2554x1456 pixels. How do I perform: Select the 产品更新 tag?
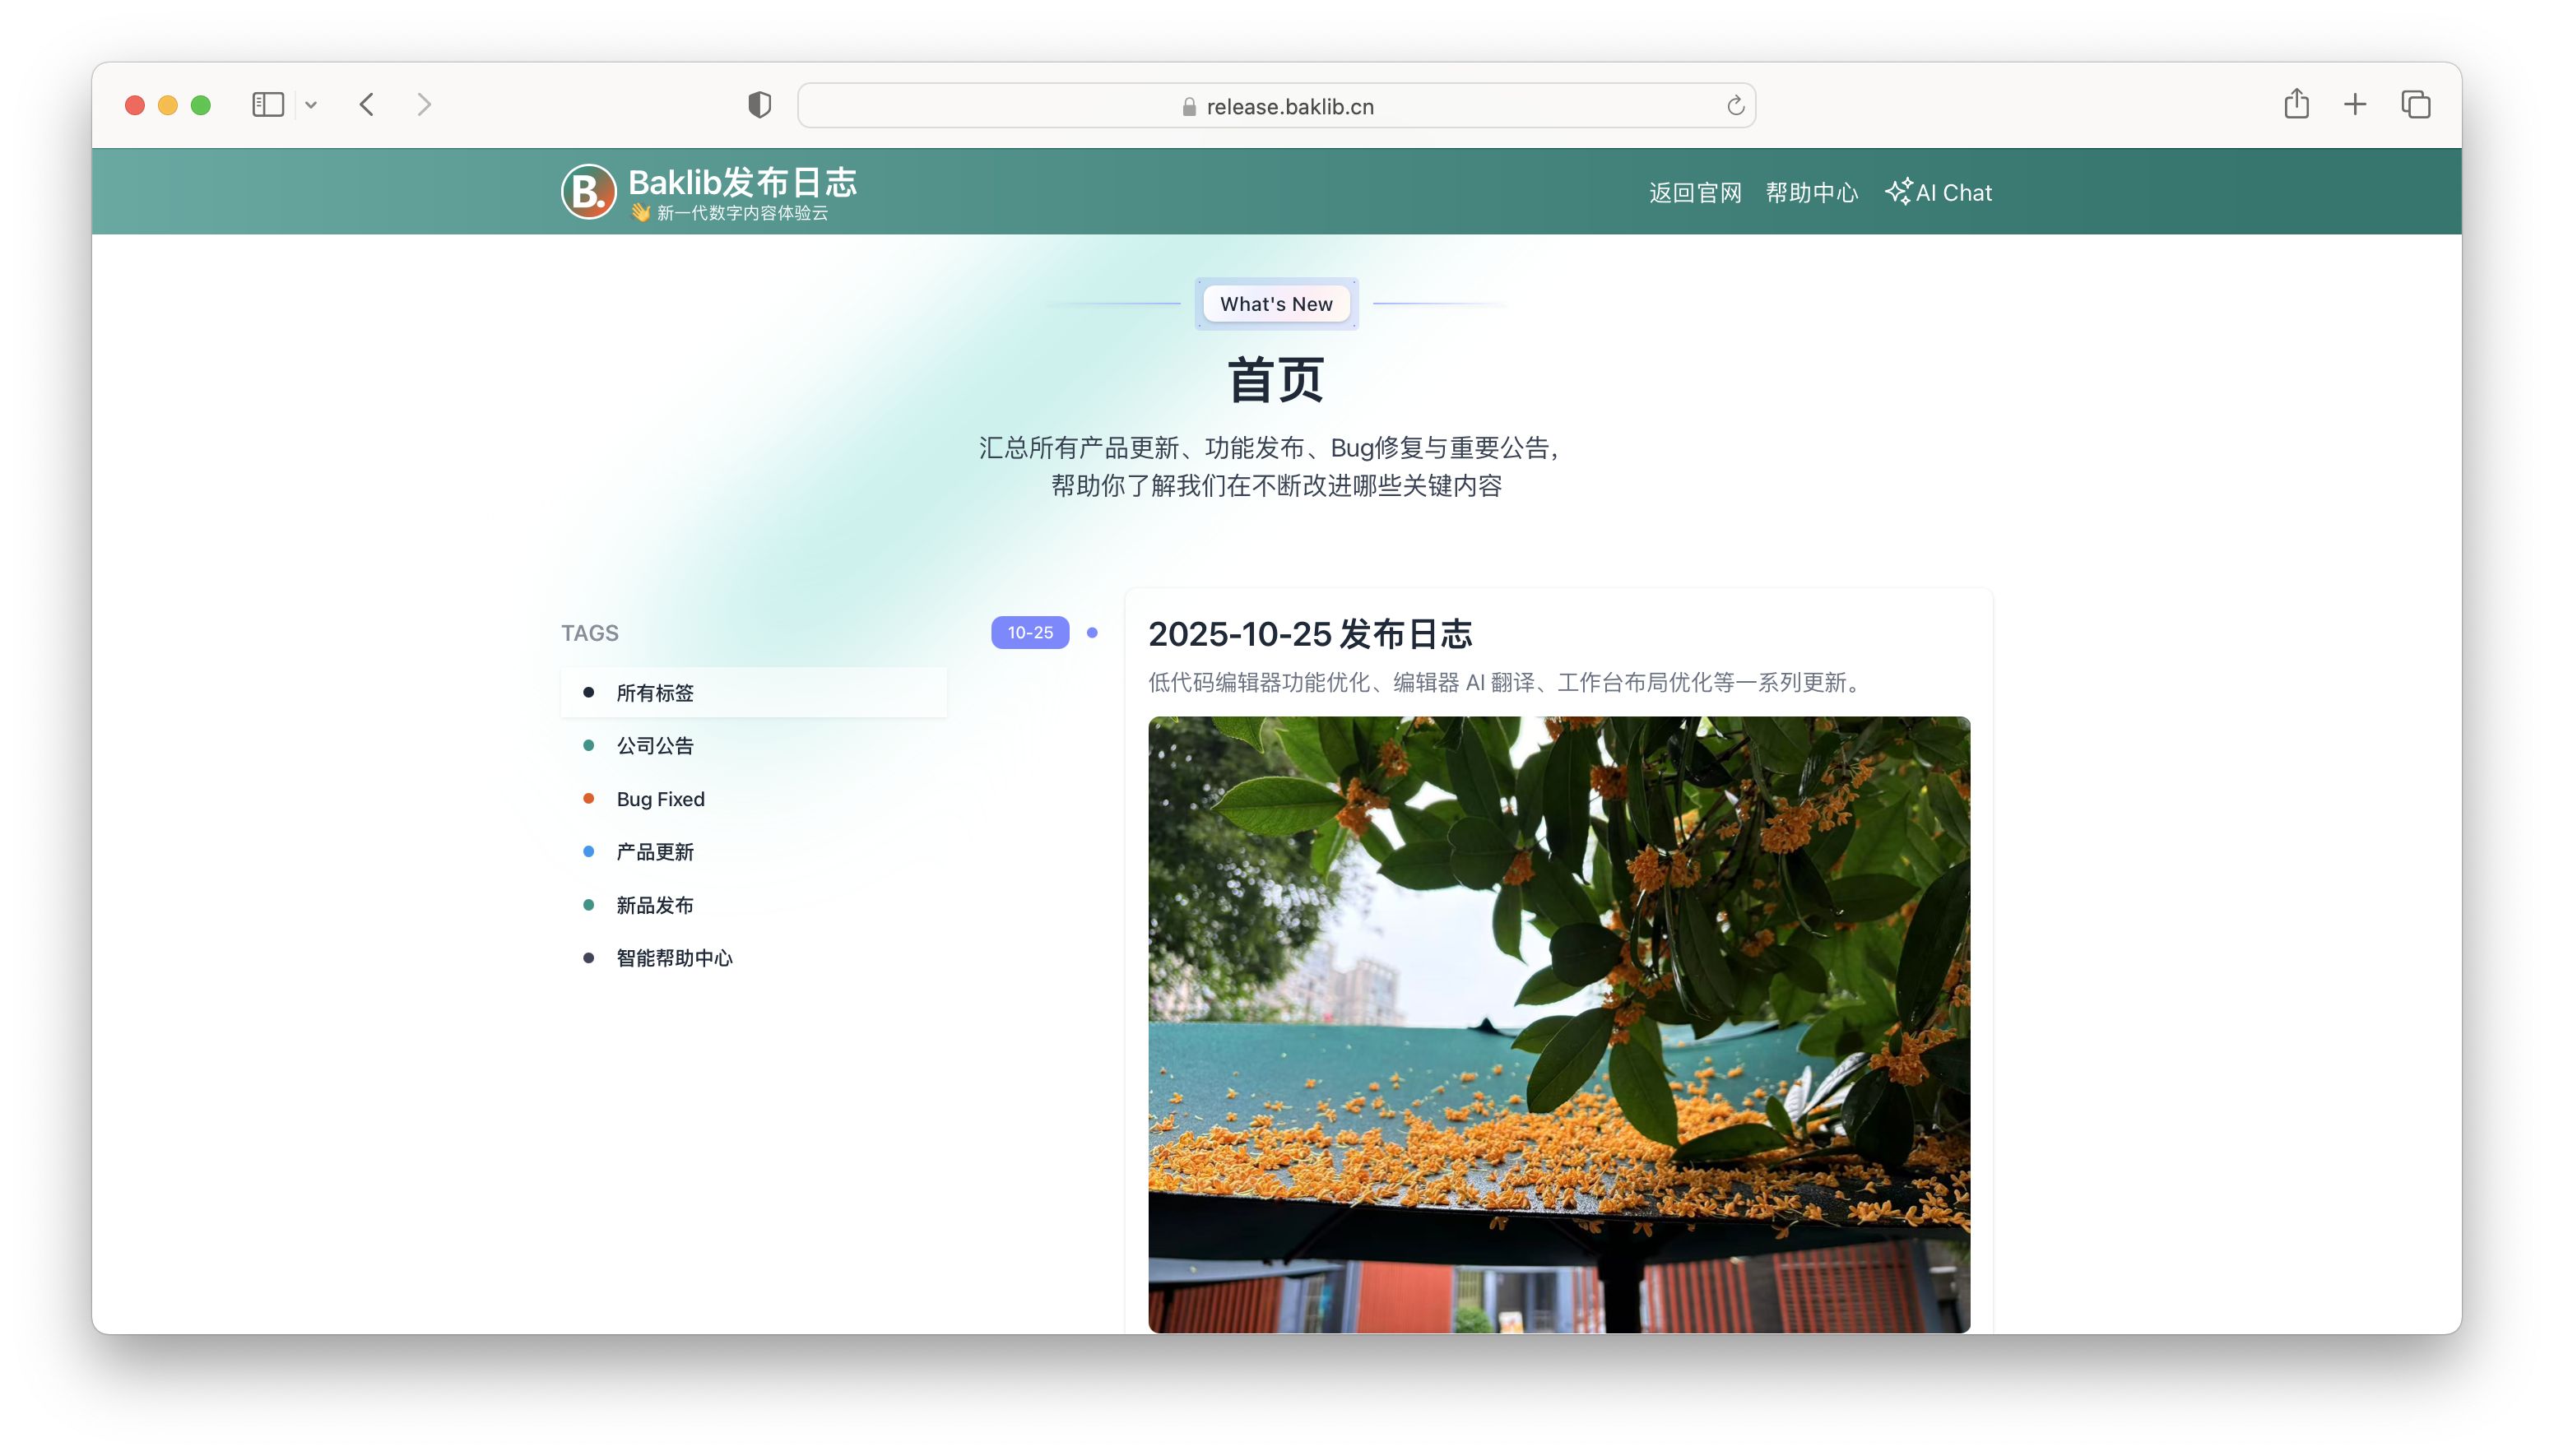click(655, 851)
